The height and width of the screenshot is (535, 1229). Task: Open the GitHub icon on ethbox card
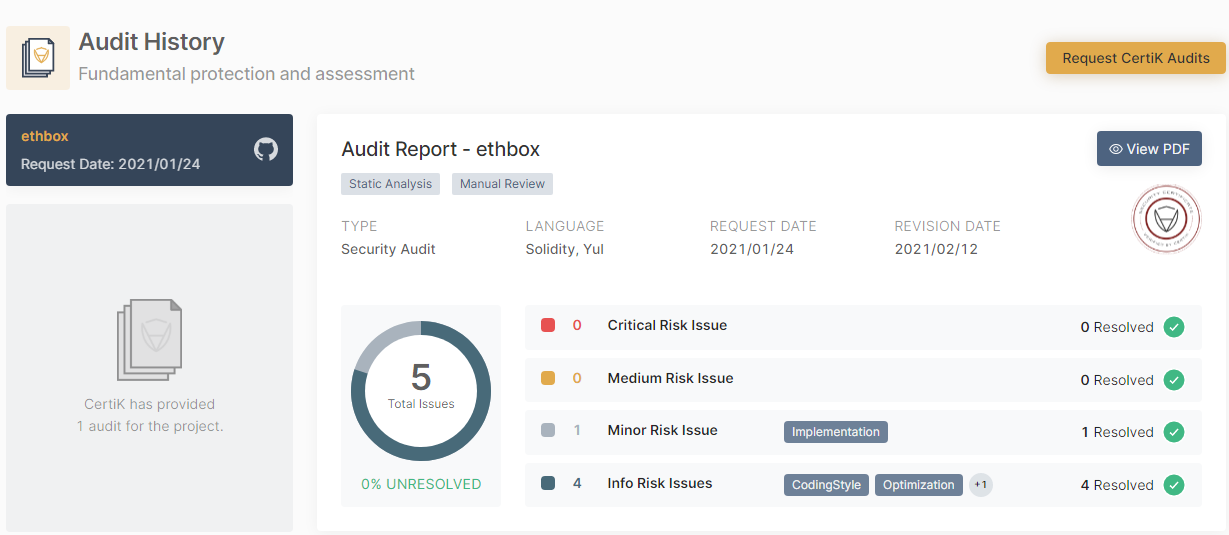pyautogui.click(x=265, y=150)
